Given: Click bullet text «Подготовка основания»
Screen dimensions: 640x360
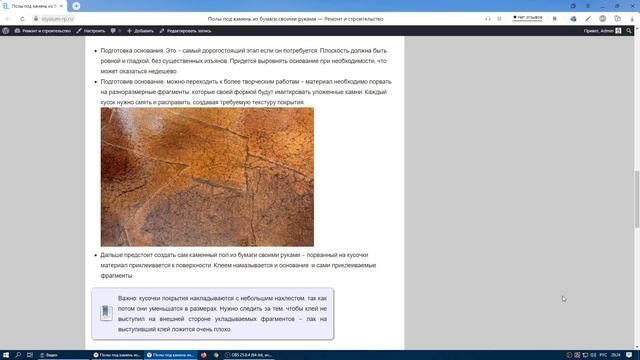Looking at the screenshot, I should pos(244,61).
